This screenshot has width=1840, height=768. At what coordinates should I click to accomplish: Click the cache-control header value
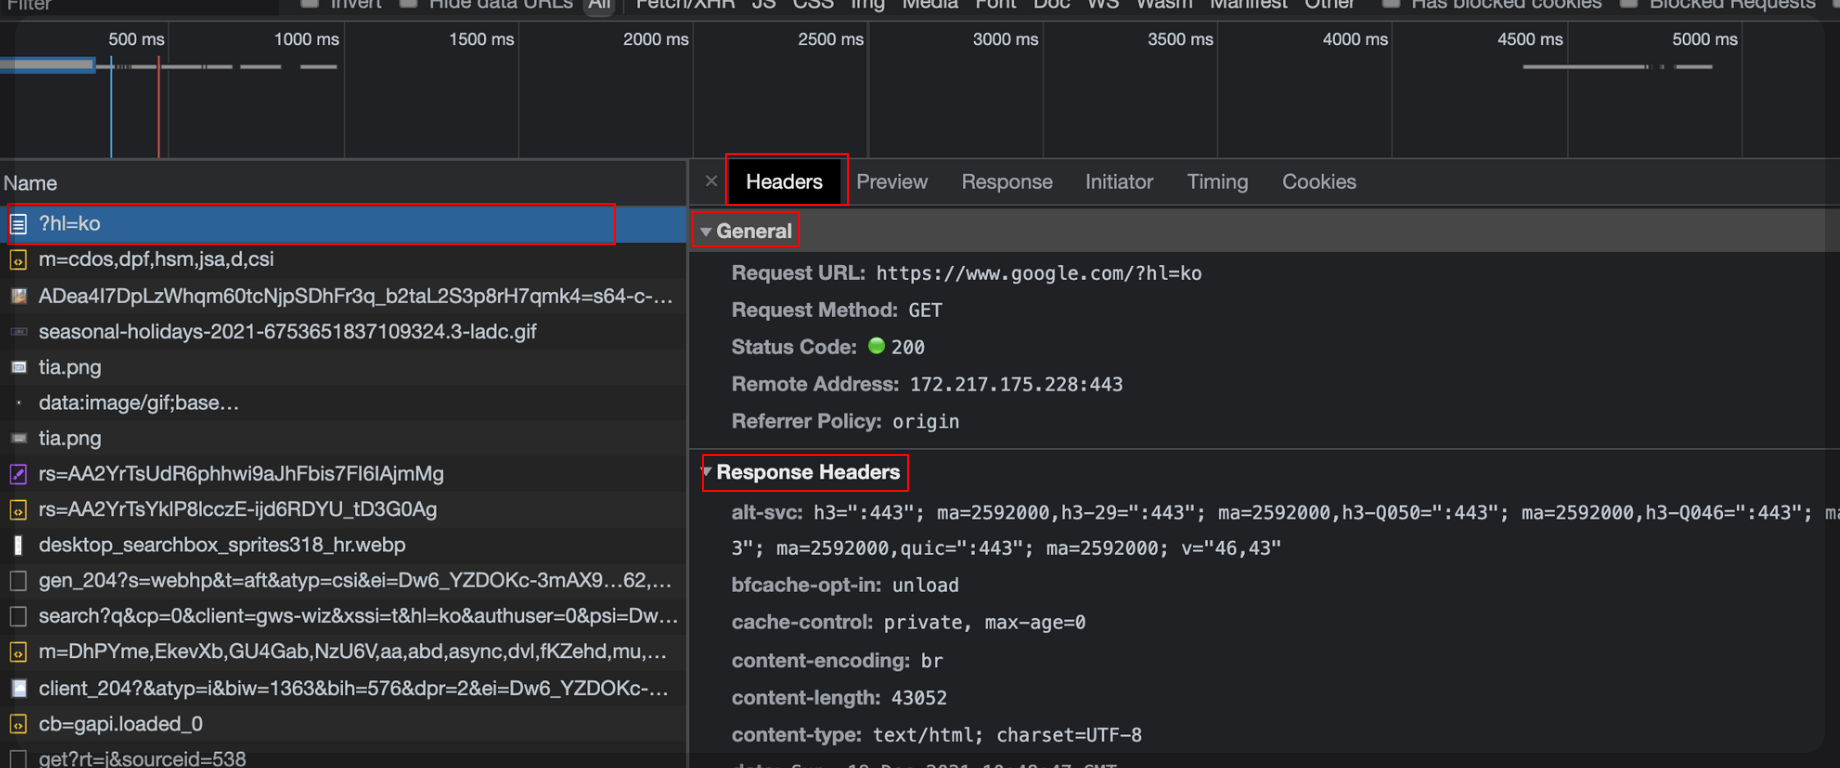pos(985,623)
